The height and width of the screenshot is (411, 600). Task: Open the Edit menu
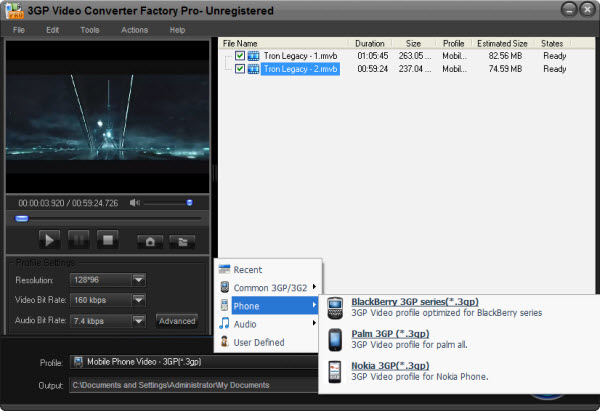pyautogui.click(x=52, y=30)
